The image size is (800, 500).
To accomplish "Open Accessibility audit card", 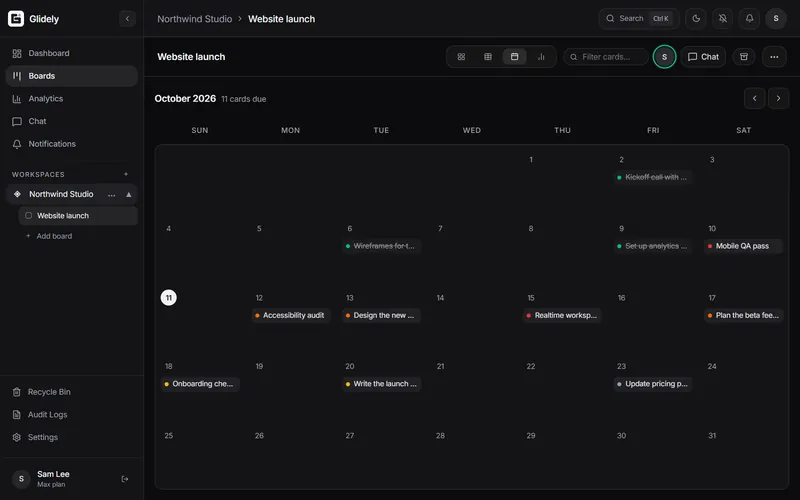I will [291, 315].
